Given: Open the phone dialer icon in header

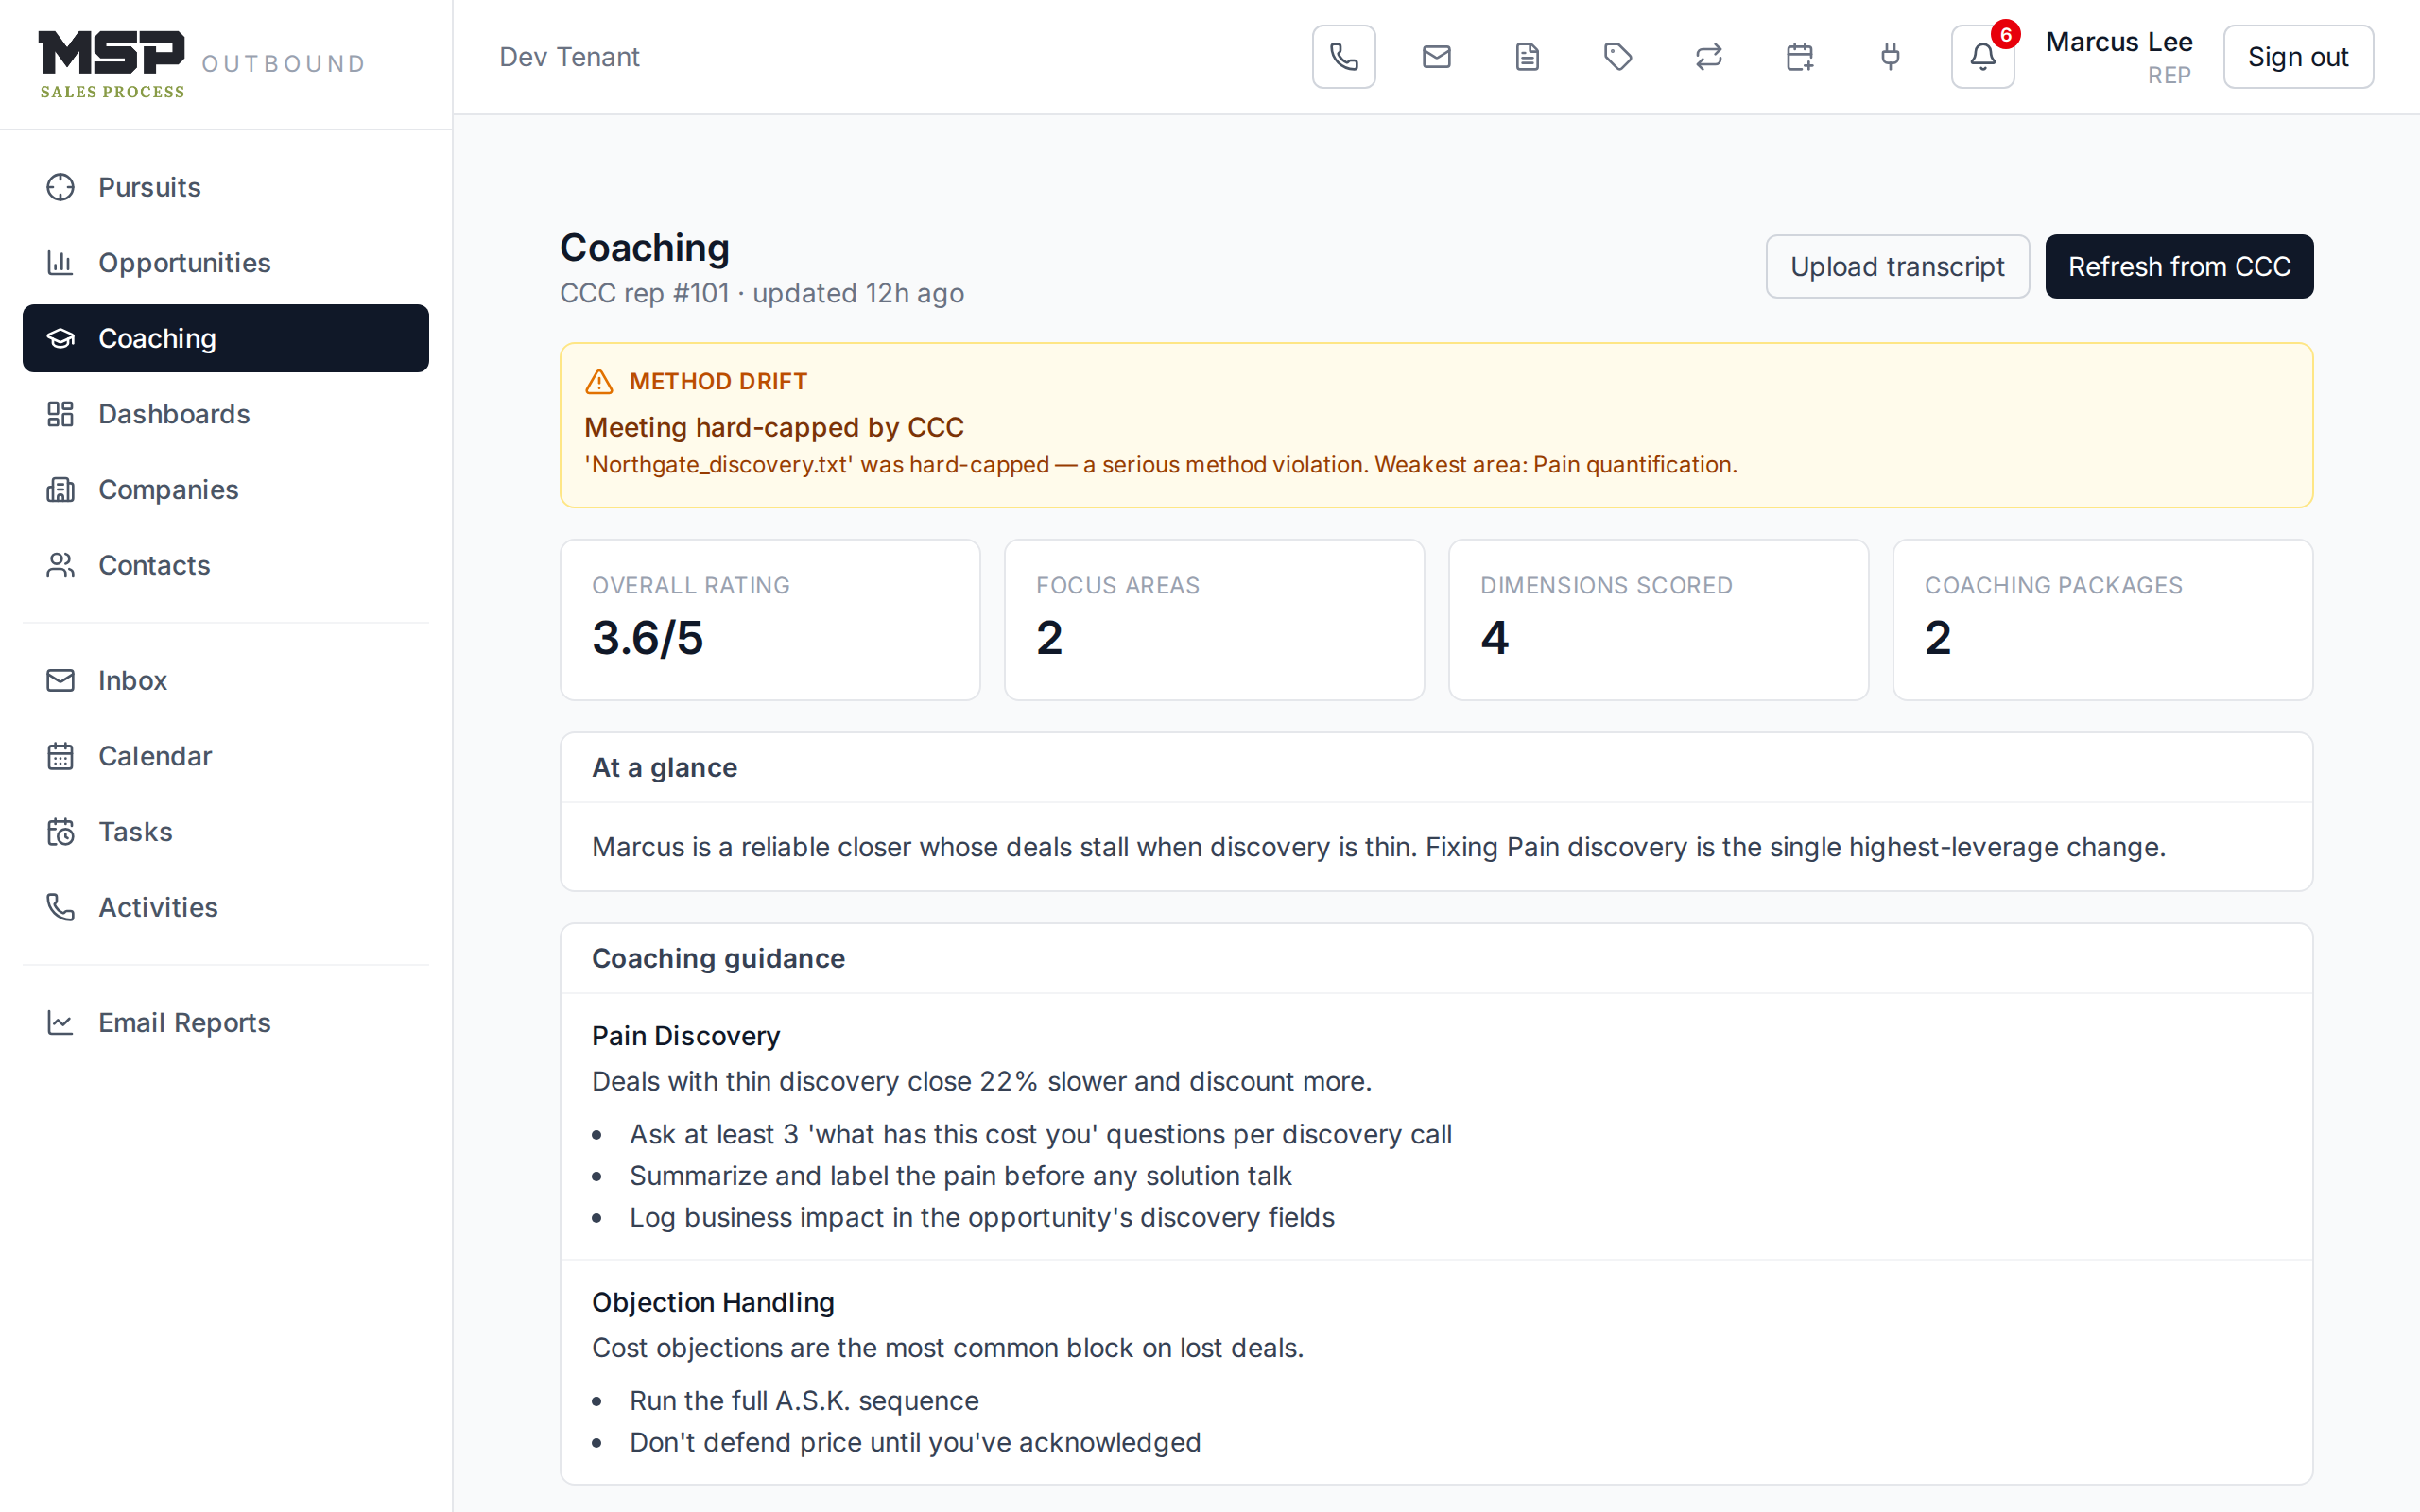Looking at the screenshot, I should point(1344,57).
